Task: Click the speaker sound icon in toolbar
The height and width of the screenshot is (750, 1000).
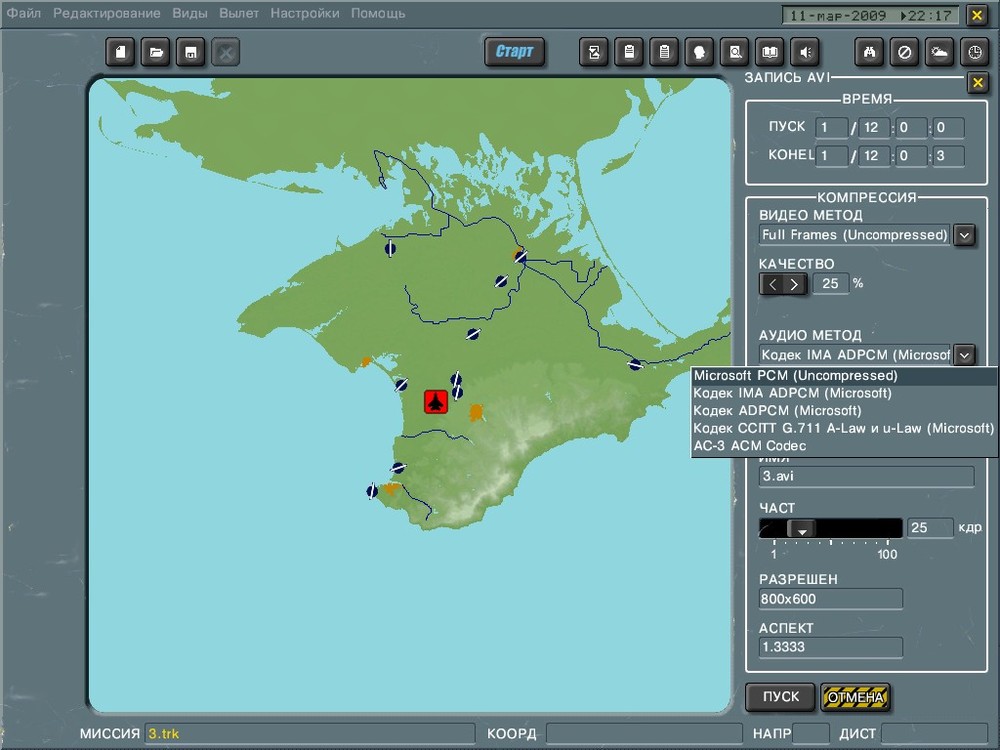Action: 804,52
